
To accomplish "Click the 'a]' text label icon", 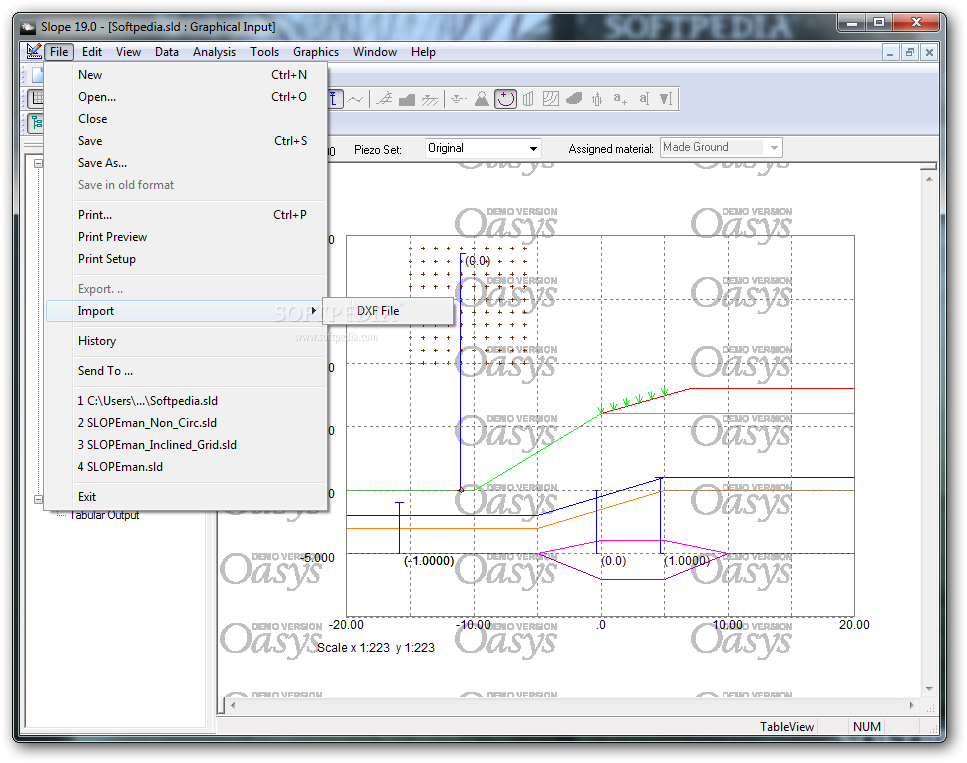I will point(644,99).
